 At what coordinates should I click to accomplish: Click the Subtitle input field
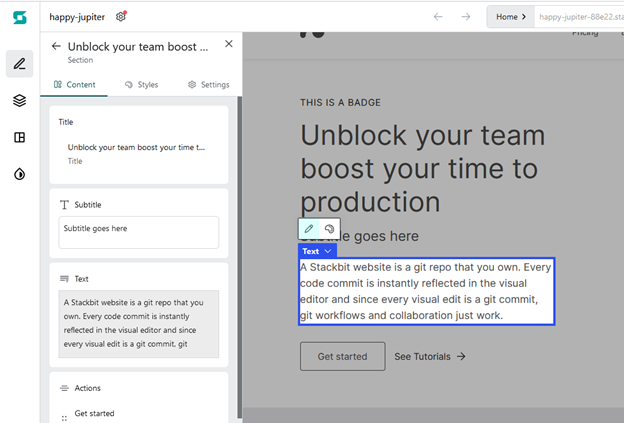[x=138, y=232]
